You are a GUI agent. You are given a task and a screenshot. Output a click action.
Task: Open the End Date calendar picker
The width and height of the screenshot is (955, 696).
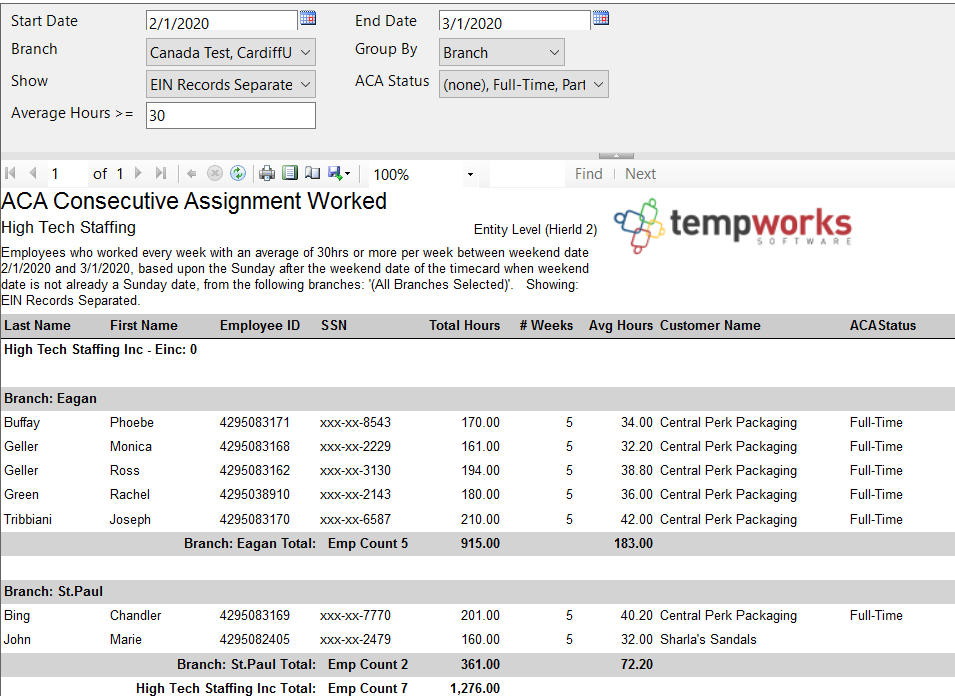601,18
